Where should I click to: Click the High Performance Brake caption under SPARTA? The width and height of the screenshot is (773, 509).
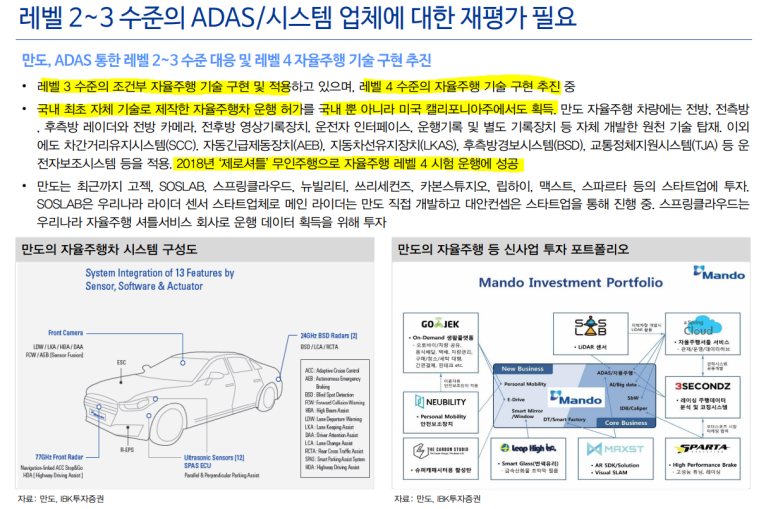coord(703,465)
